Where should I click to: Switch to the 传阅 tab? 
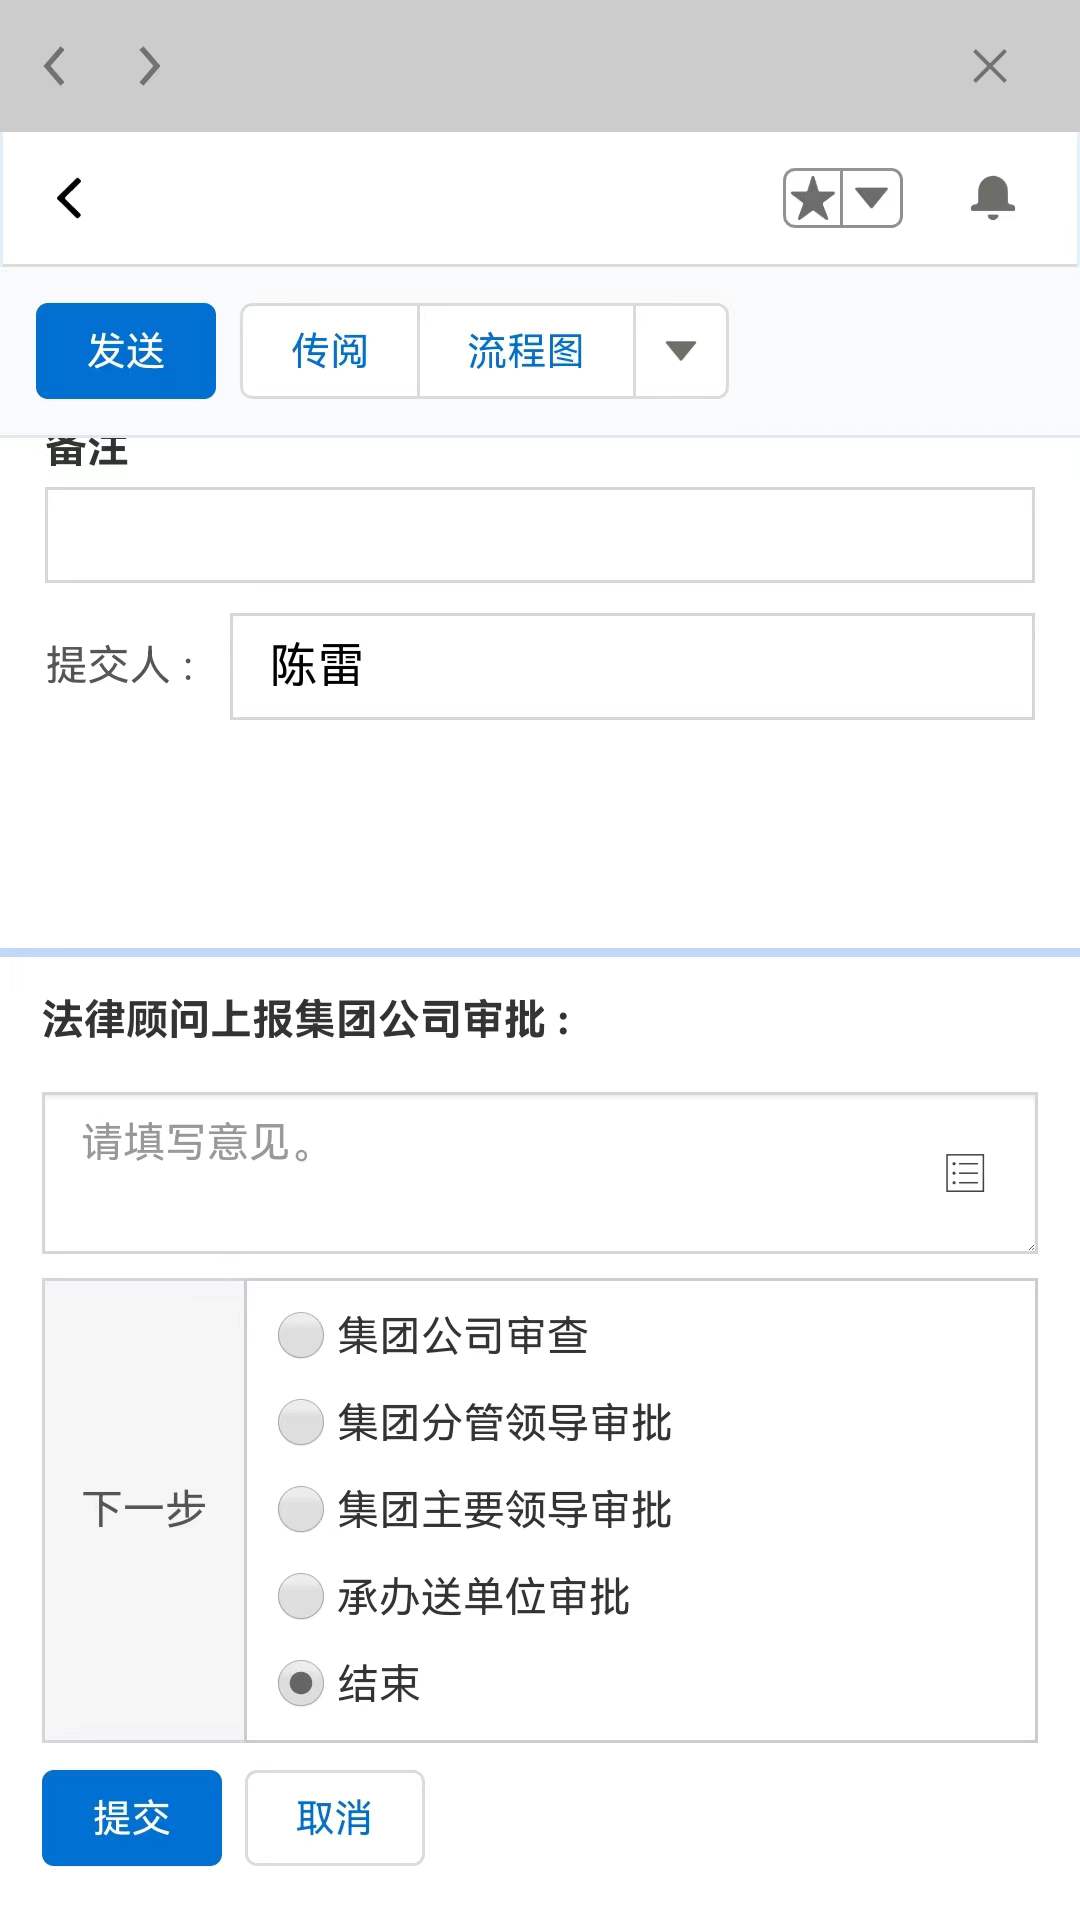pos(329,351)
